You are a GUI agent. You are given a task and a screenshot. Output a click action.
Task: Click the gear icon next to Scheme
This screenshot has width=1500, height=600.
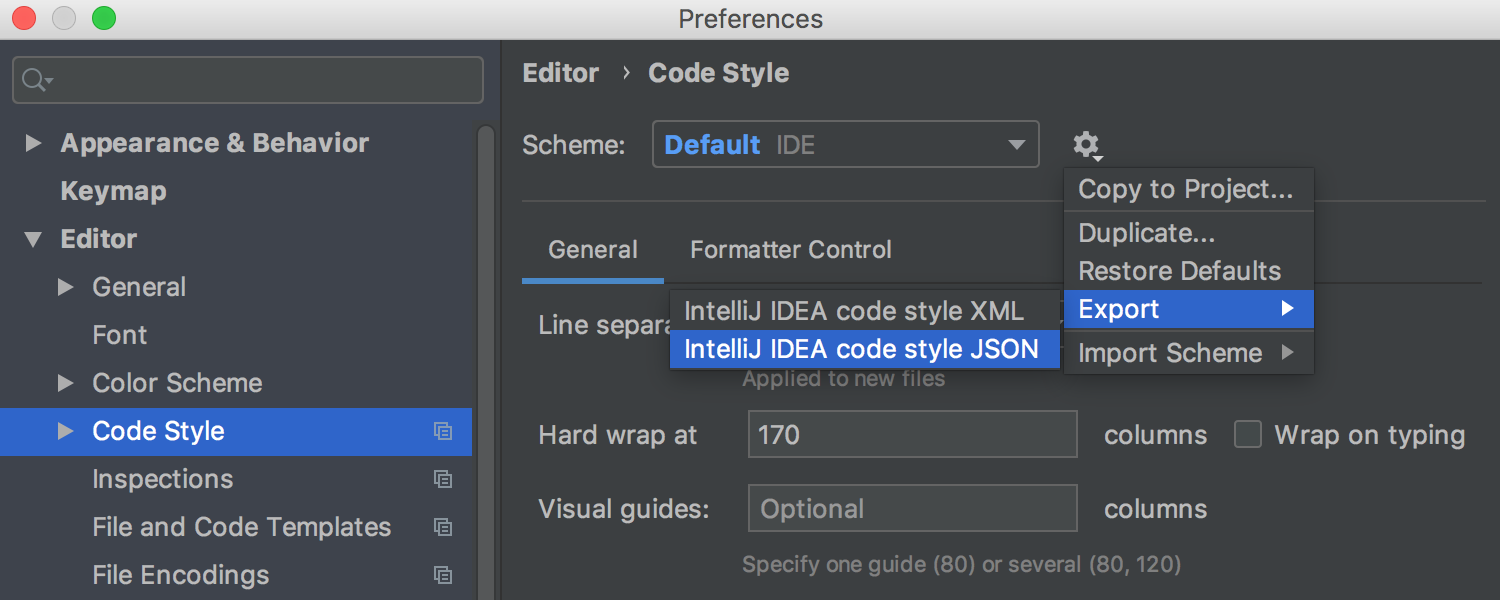1086,145
